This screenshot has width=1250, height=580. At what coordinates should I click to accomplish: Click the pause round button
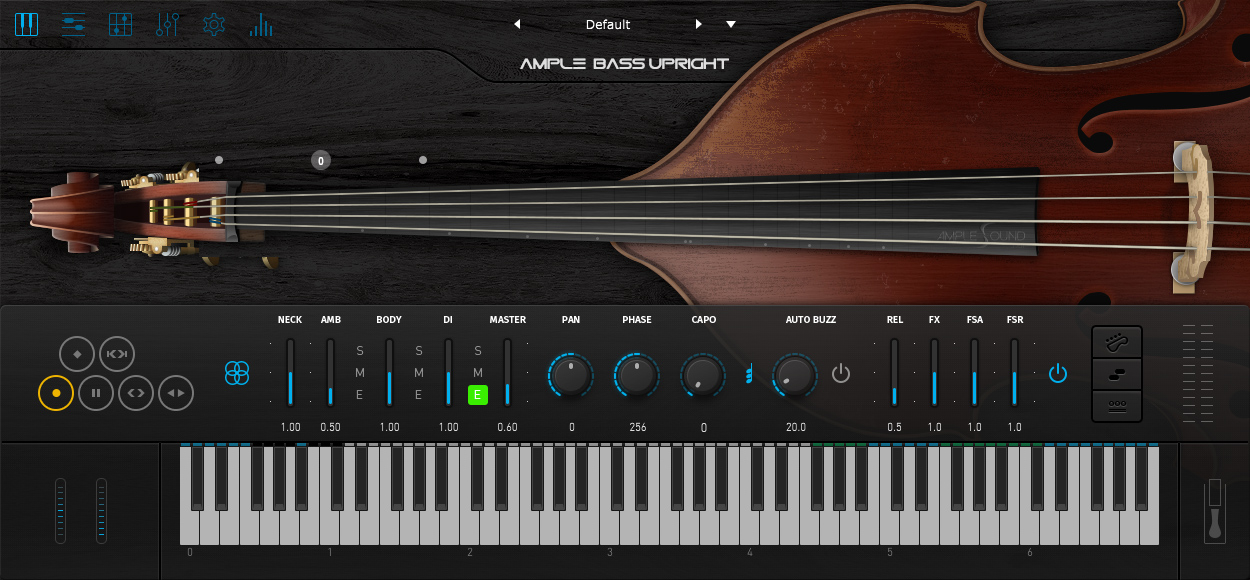(96, 393)
